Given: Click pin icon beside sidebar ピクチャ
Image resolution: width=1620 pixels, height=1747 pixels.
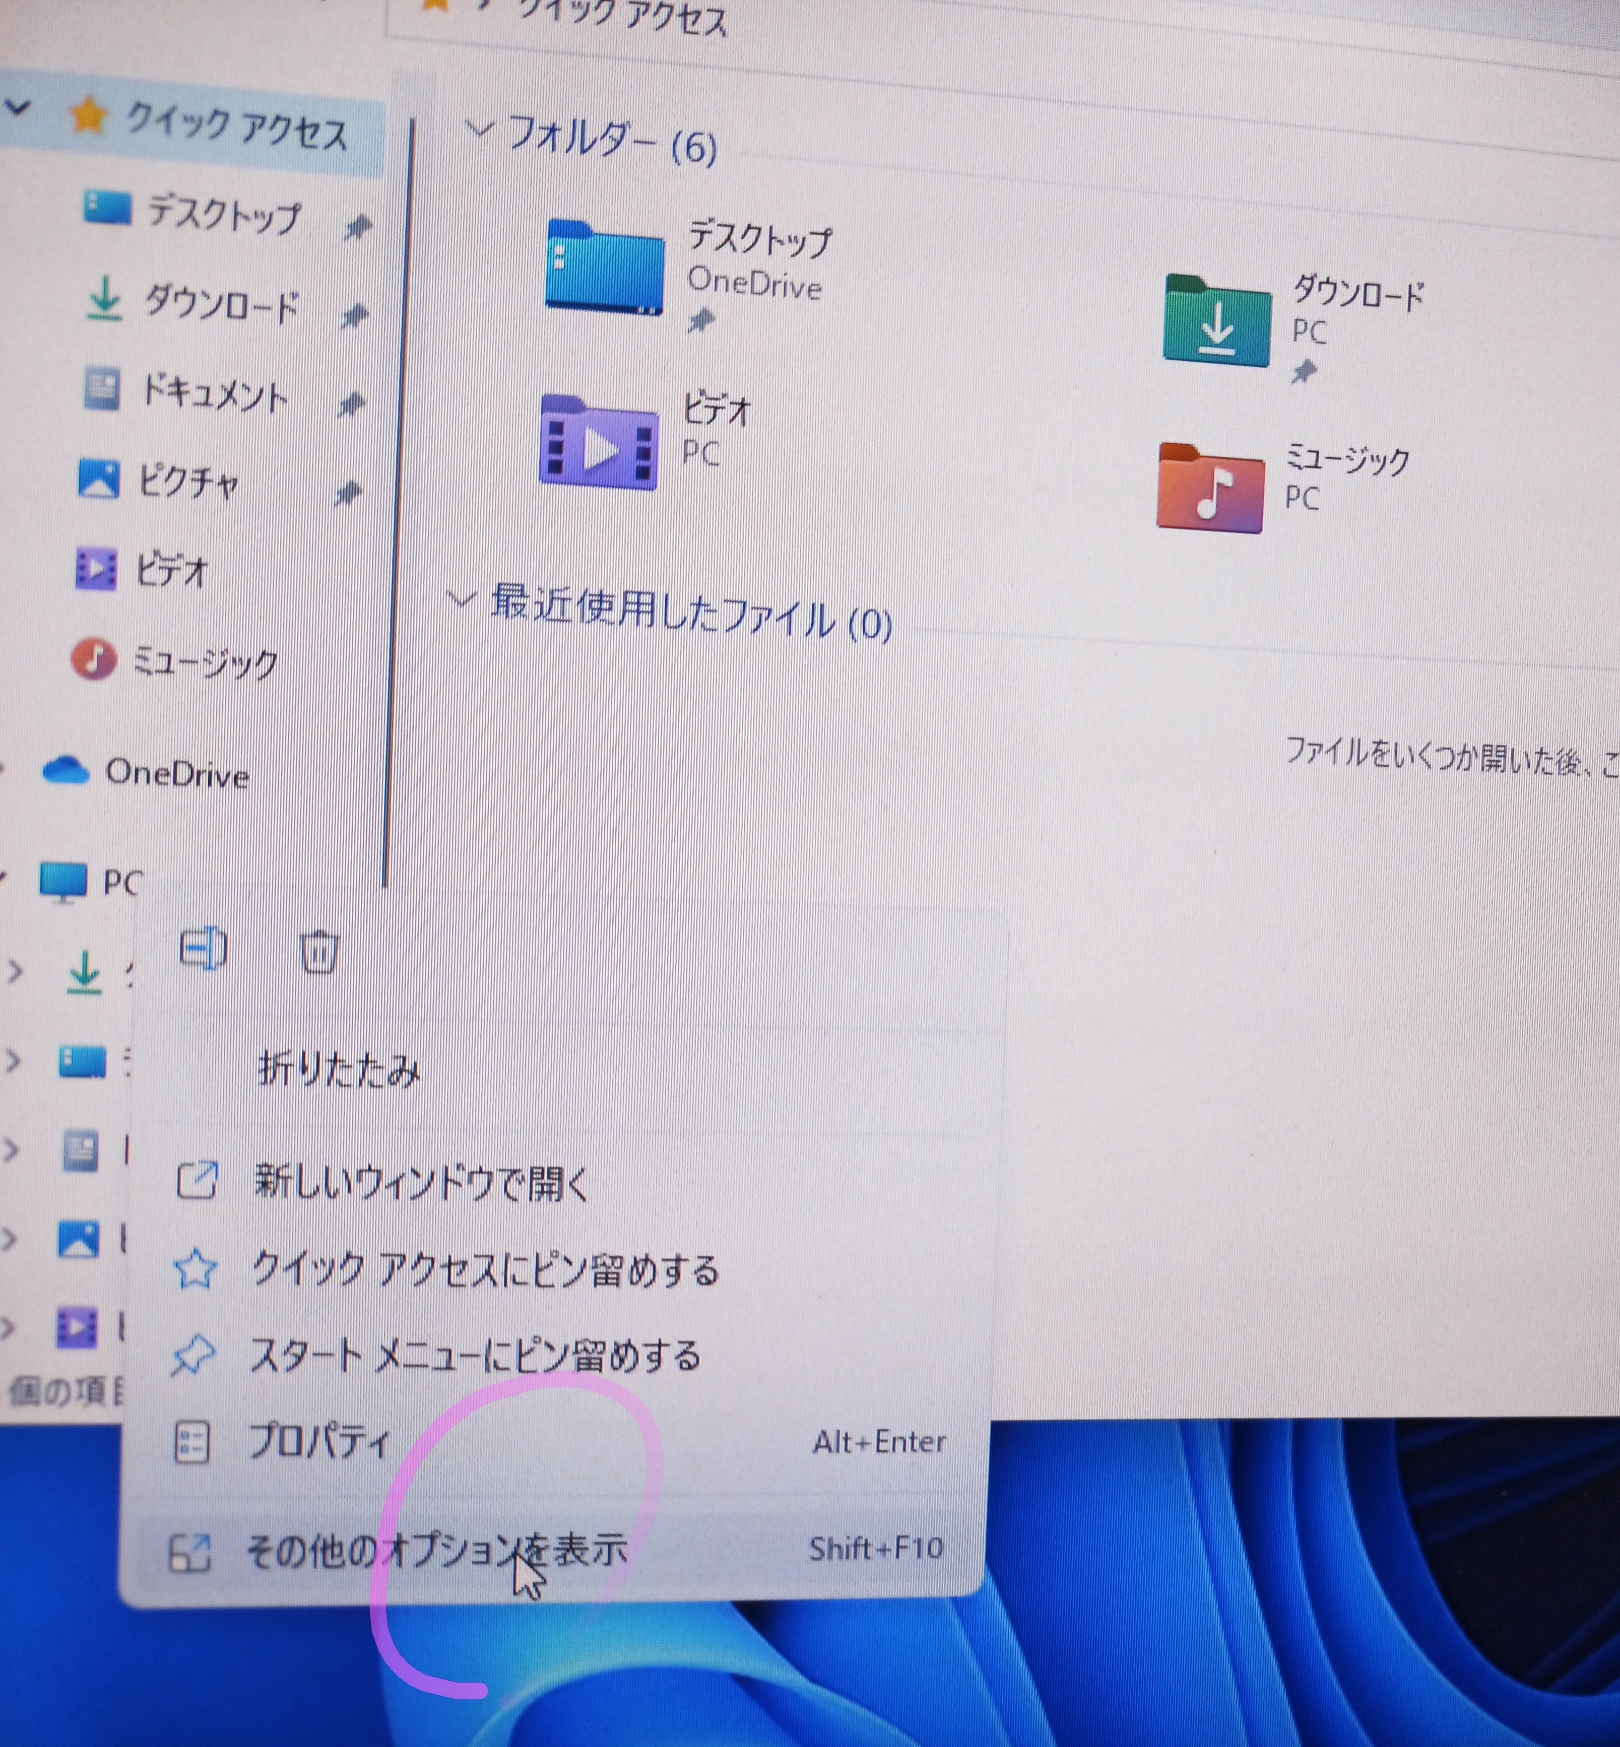Looking at the screenshot, I should tap(347, 493).
